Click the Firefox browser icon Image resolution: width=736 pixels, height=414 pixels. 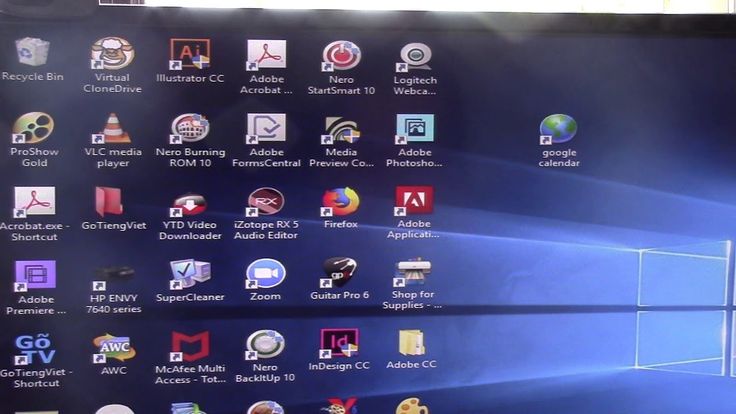pos(341,201)
